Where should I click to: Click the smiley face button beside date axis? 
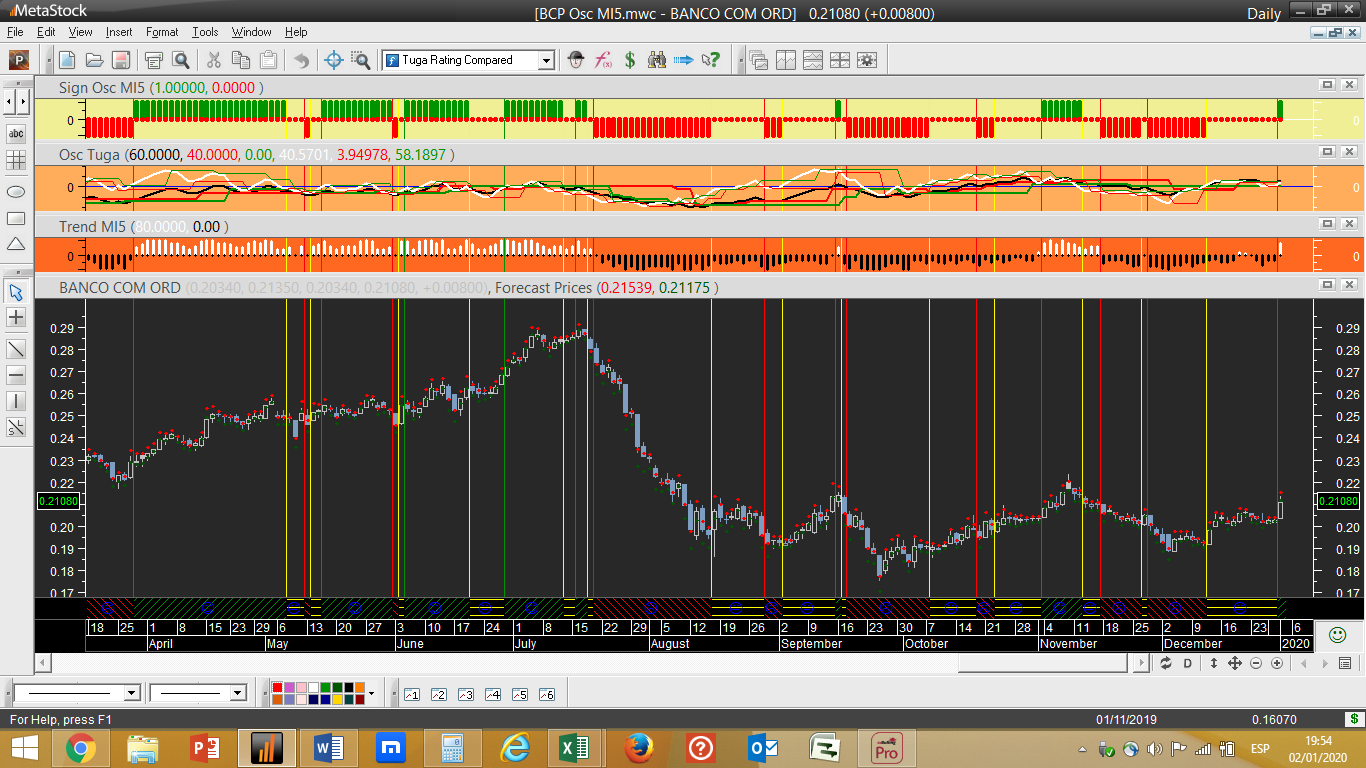point(1337,634)
